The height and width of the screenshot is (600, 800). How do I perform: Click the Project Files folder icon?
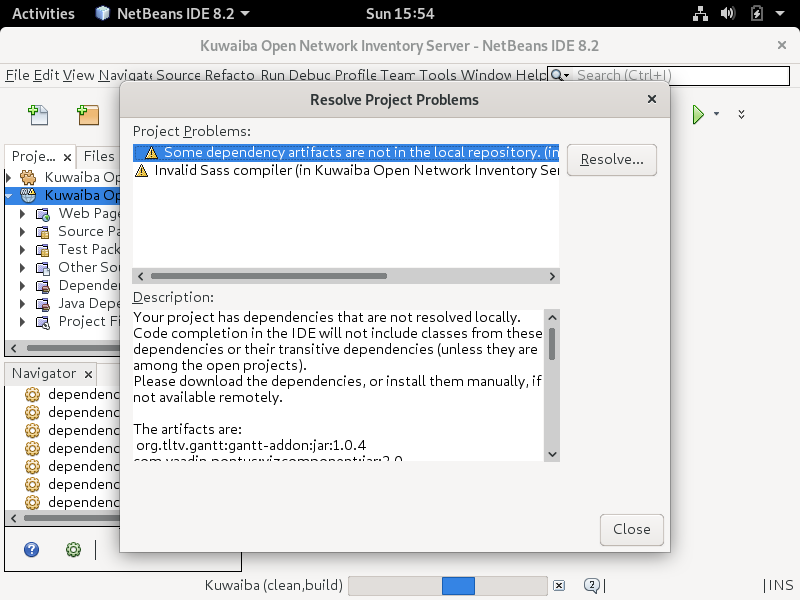43,322
